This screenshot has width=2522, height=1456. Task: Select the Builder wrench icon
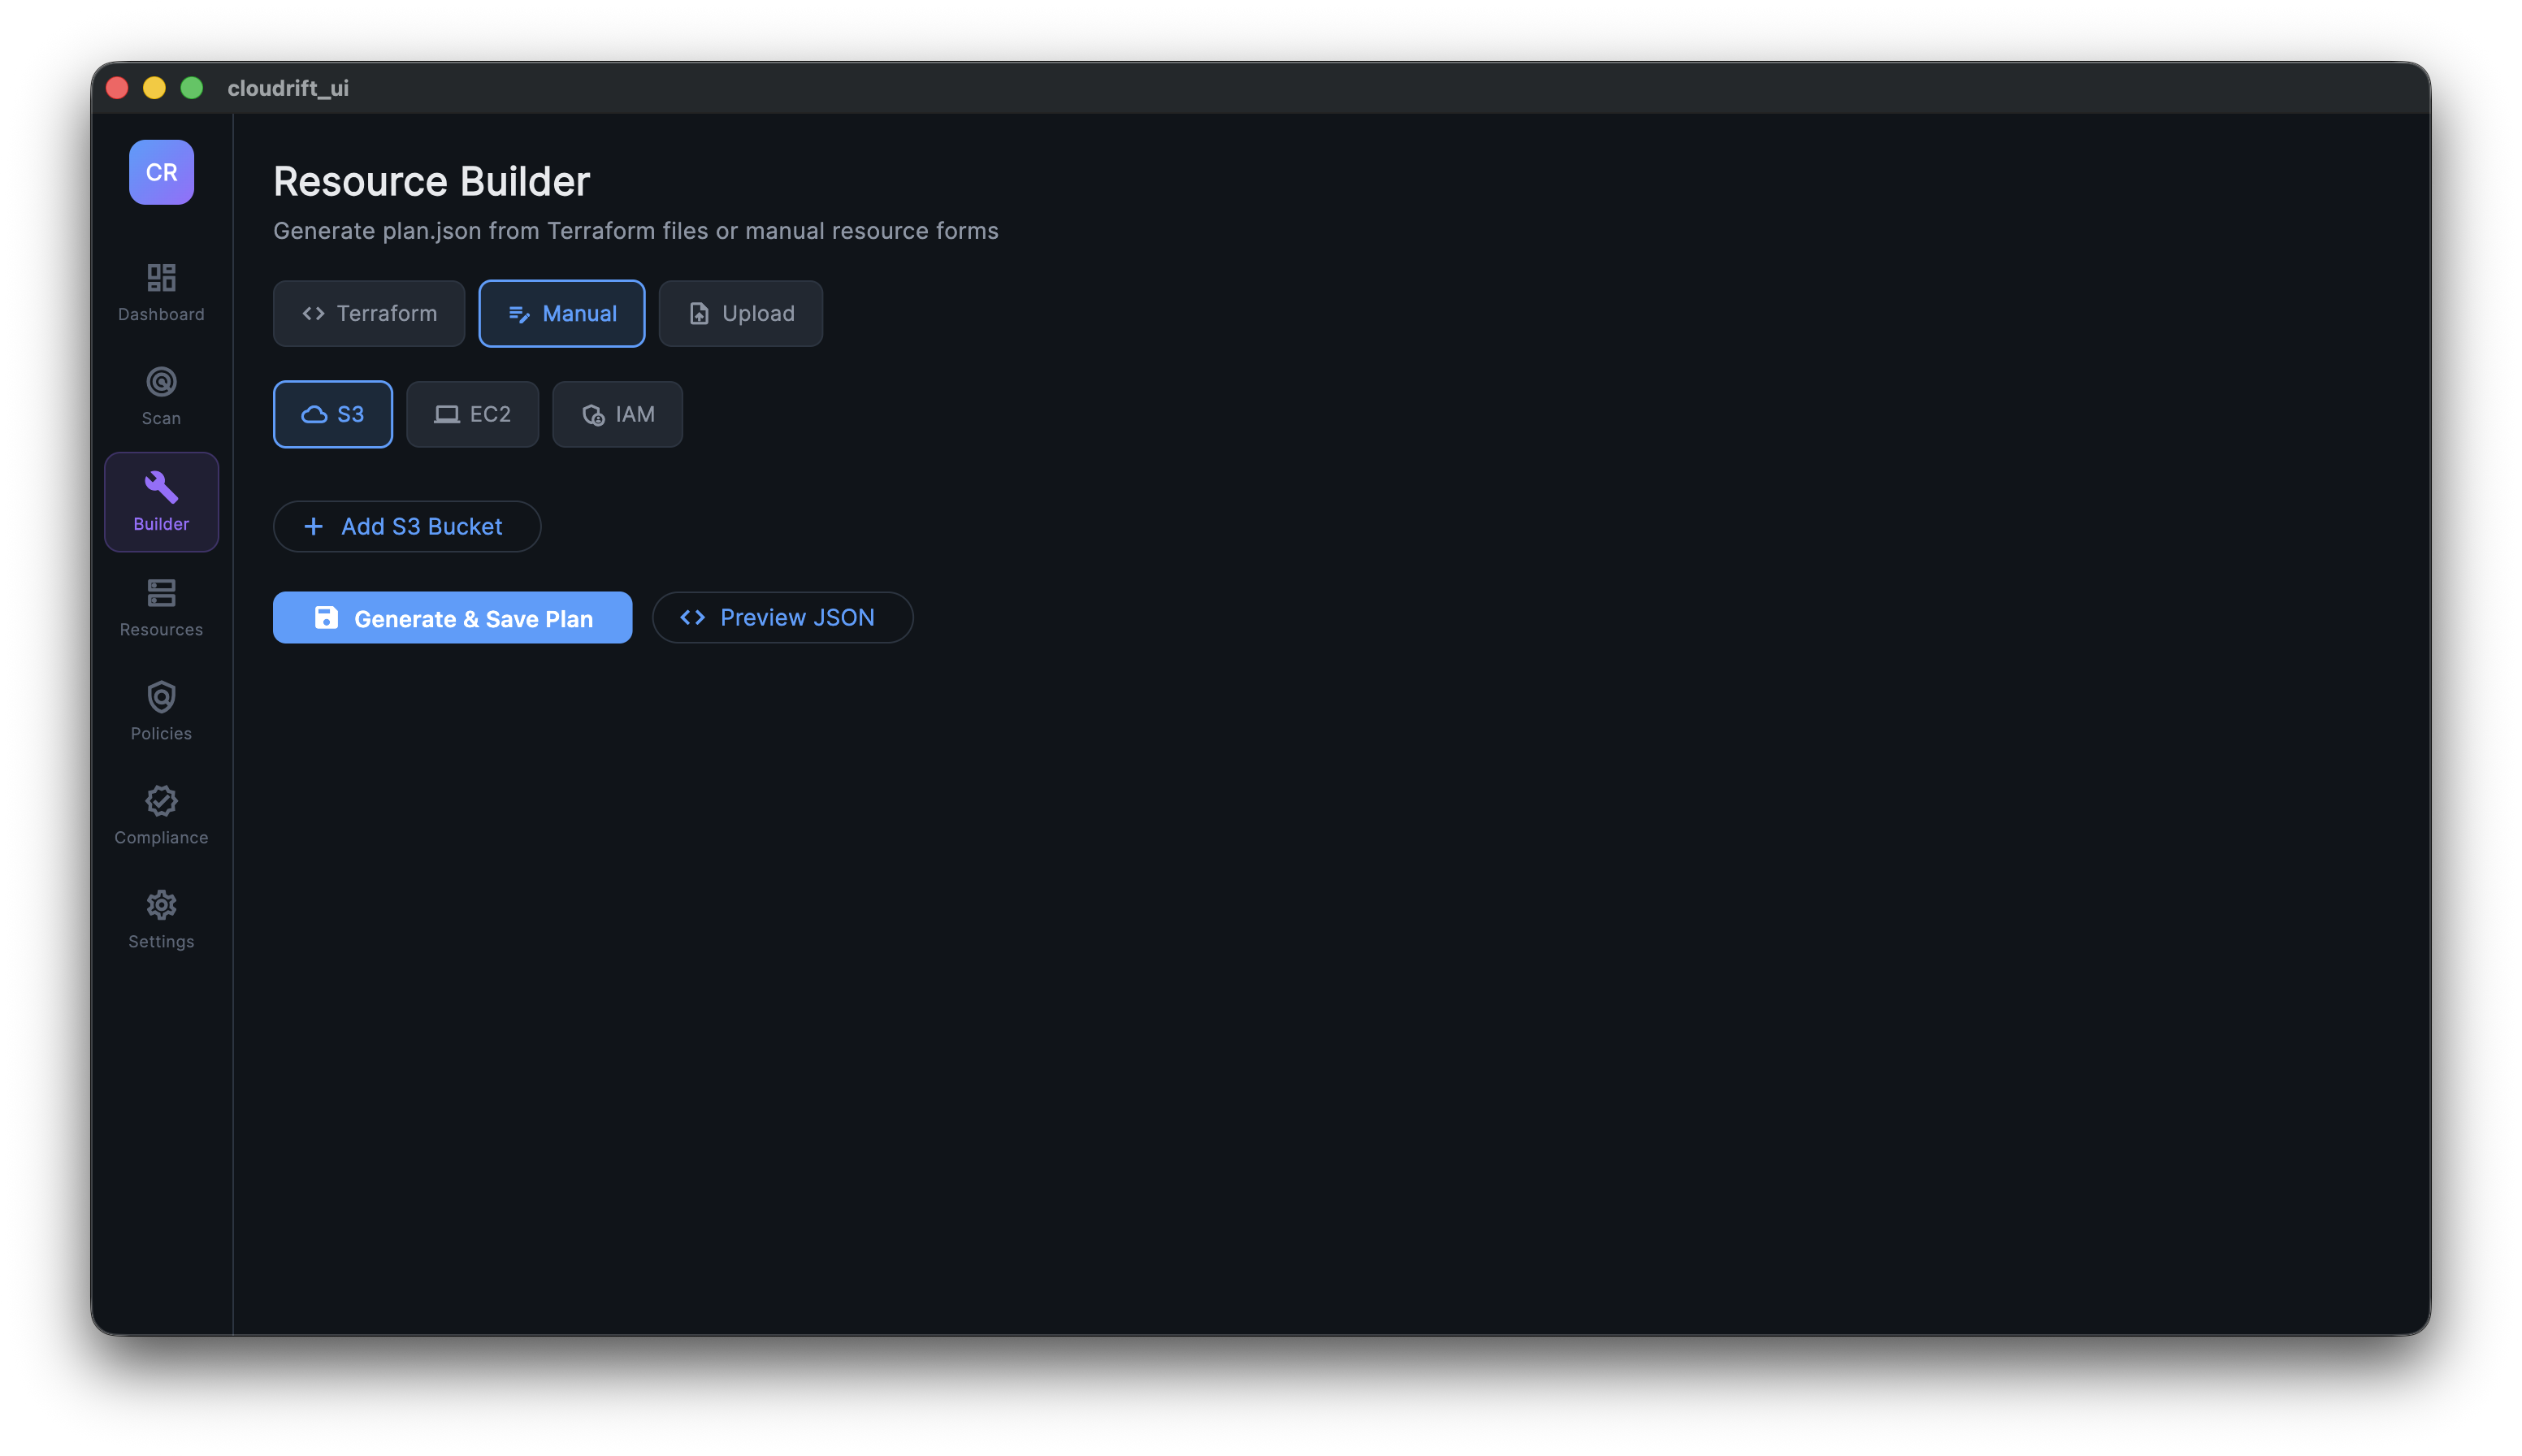161,487
